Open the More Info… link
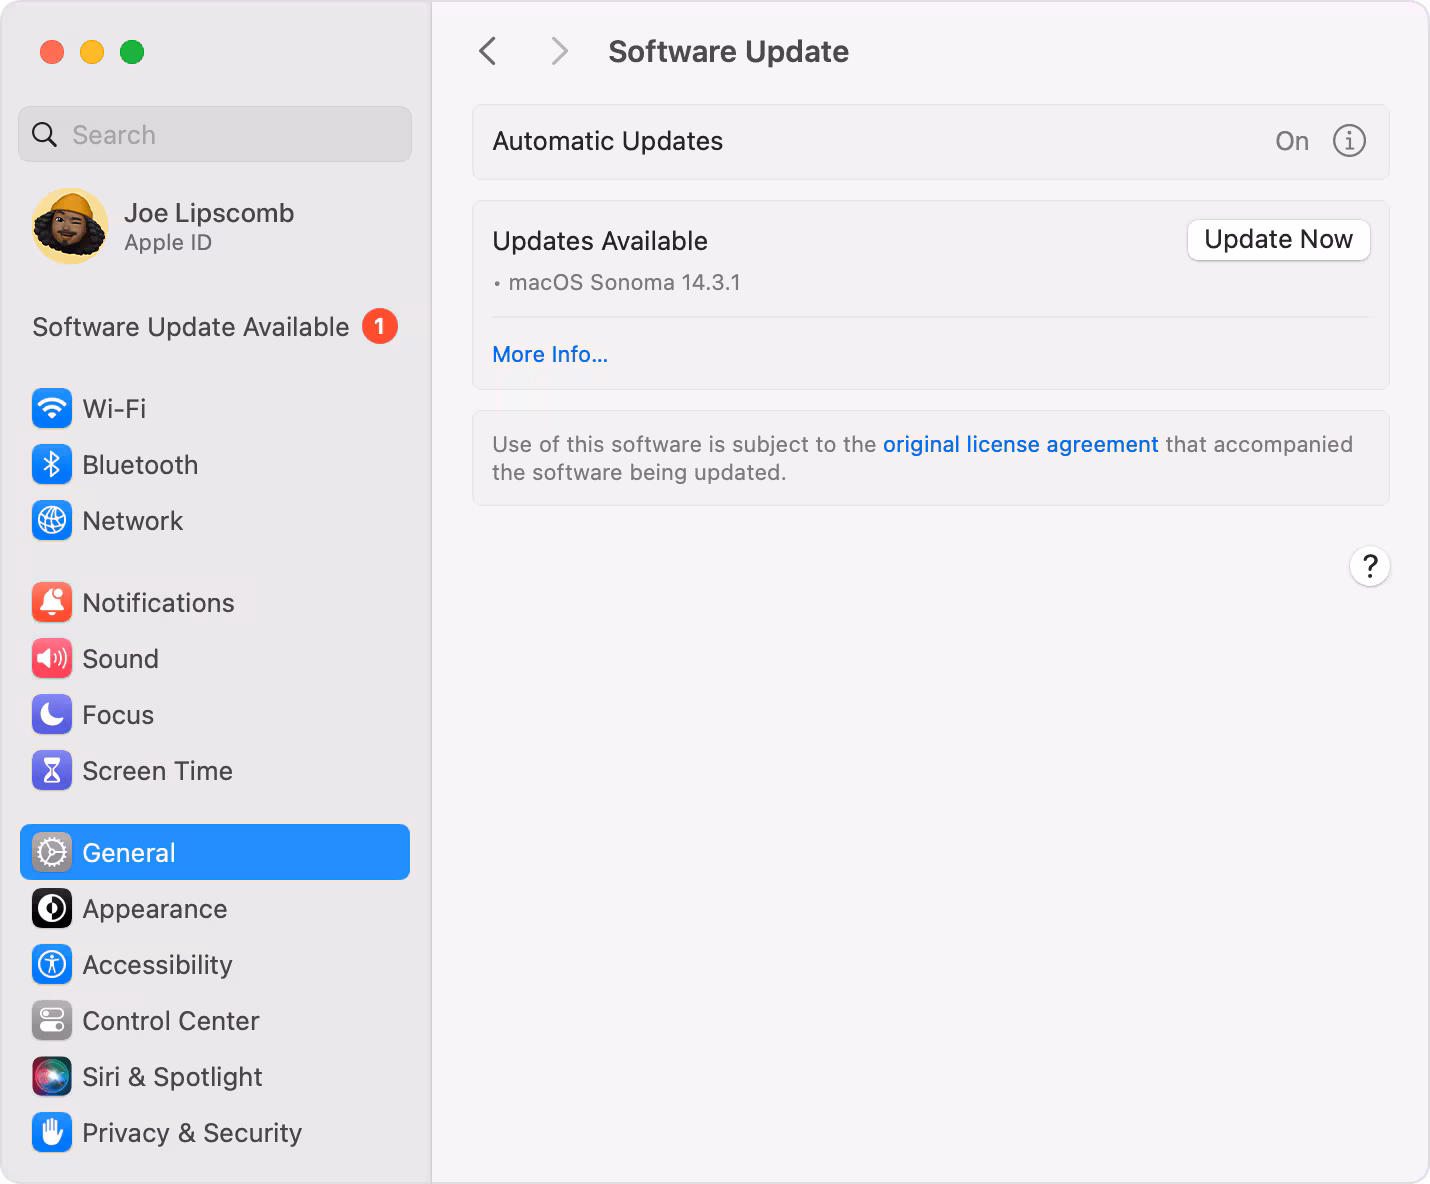 coord(550,354)
